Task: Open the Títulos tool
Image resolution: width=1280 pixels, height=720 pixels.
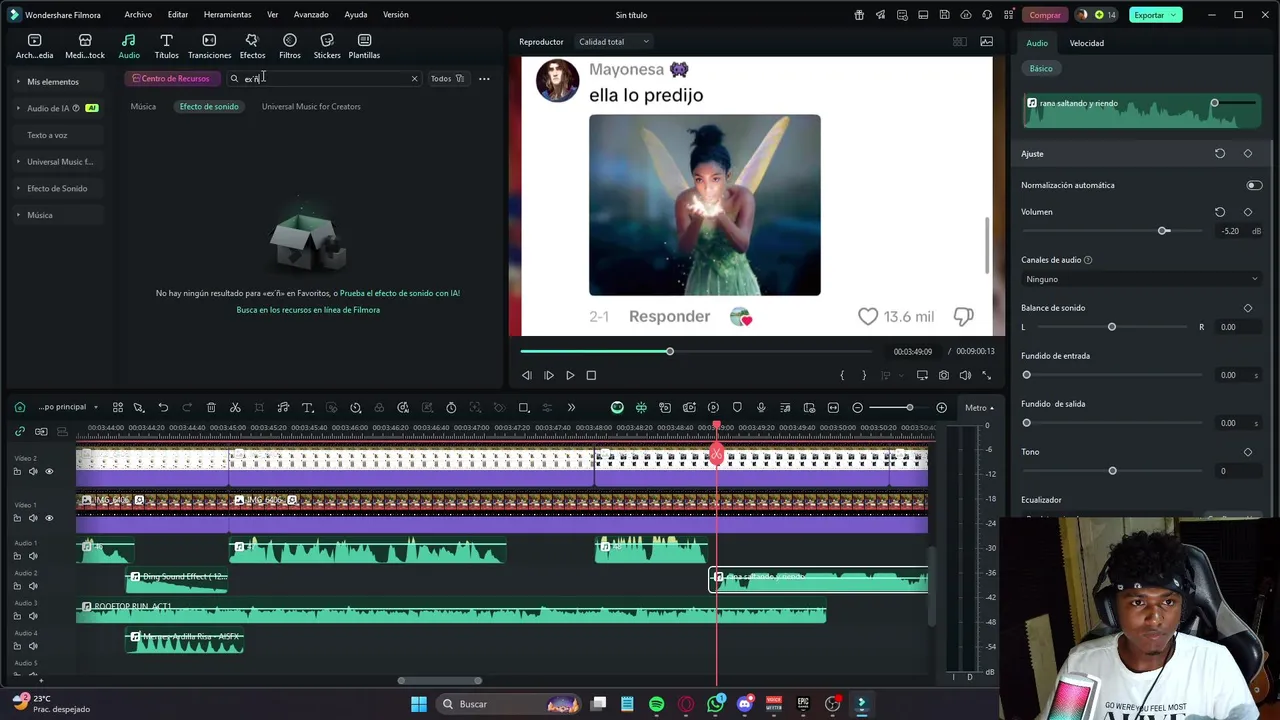Action: (166, 46)
